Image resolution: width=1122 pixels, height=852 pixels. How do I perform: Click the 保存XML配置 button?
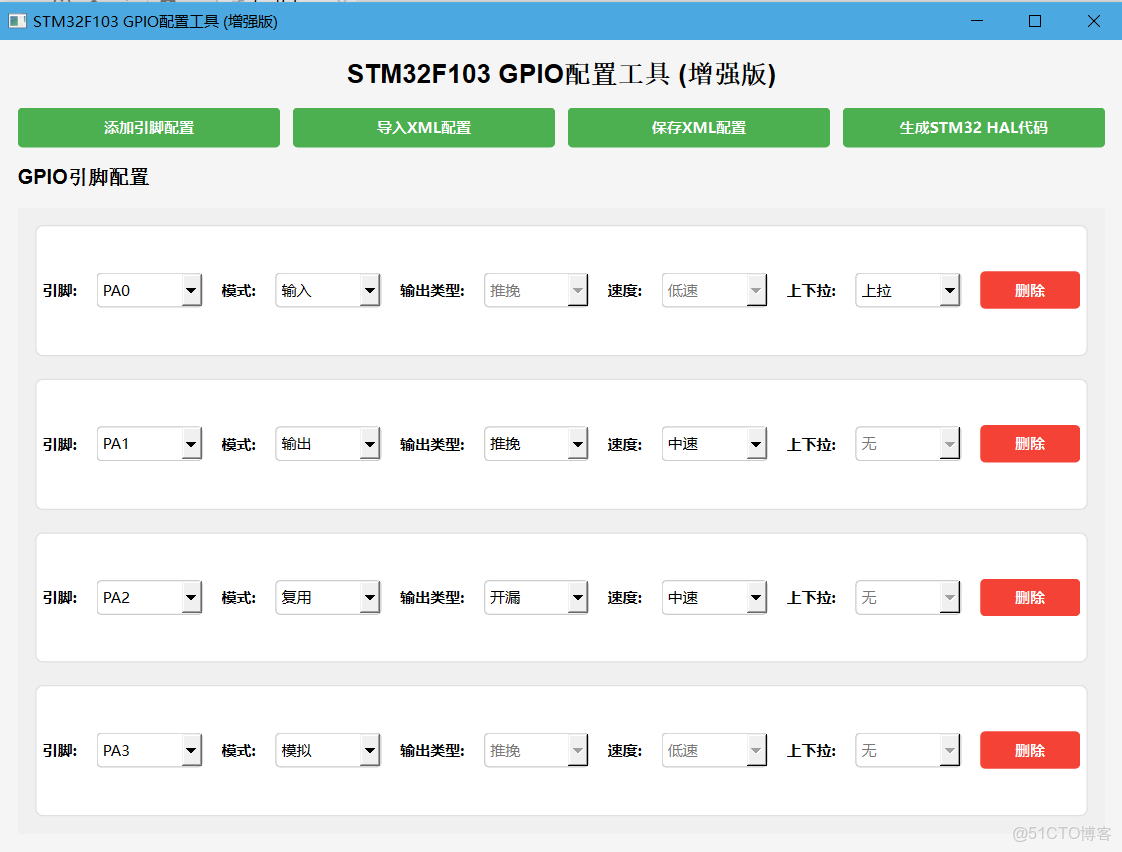698,128
